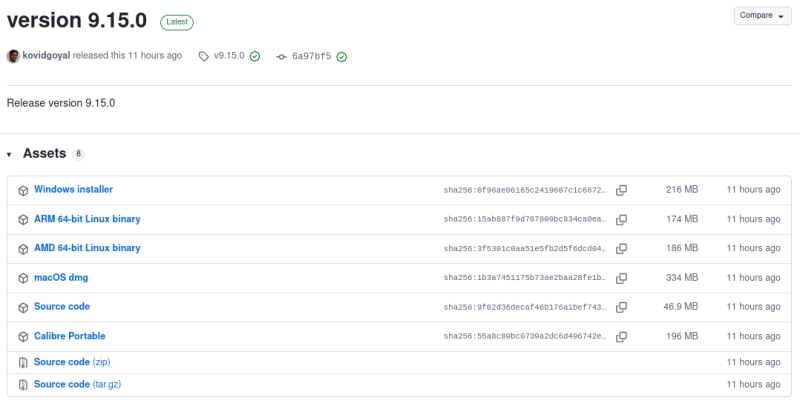Click the Windows installer '11 hours ago' timestamp

pyautogui.click(x=754, y=190)
